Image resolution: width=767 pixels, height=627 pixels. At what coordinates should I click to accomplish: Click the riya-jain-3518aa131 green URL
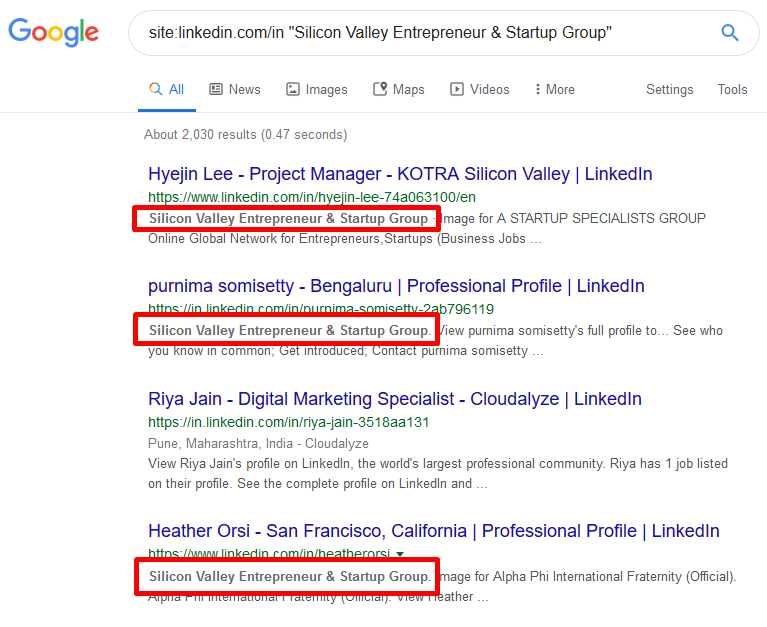pyautogui.click(x=289, y=422)
